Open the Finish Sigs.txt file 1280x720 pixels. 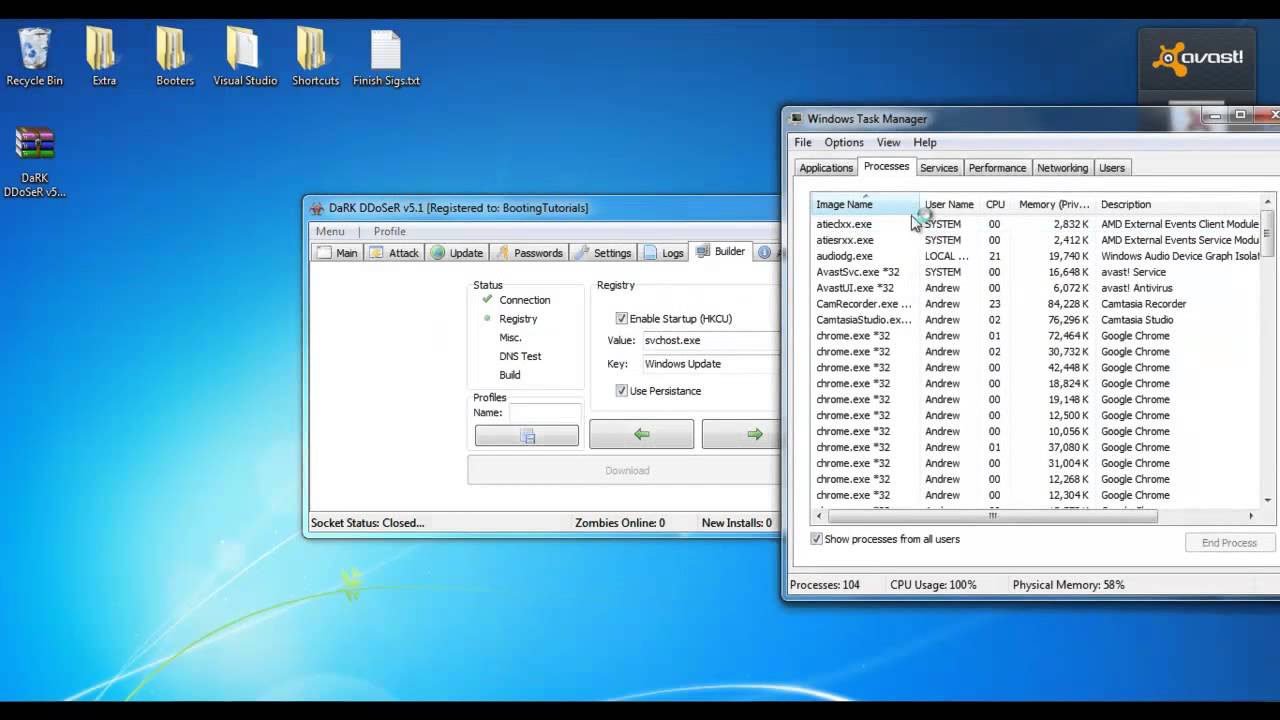386,56
